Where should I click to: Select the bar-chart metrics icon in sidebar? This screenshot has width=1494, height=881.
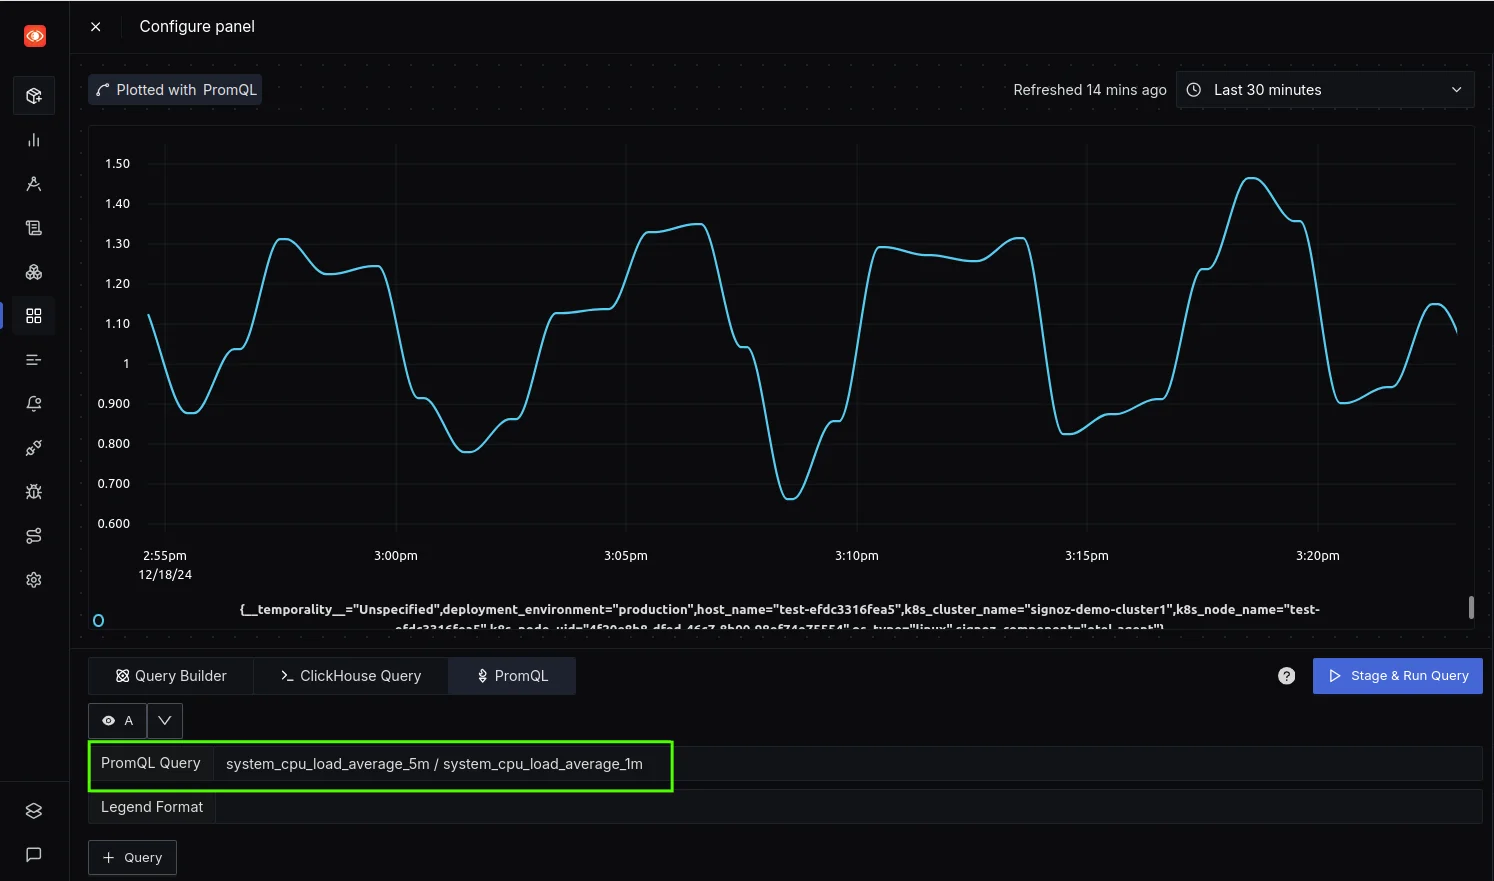tap(33, 139)
